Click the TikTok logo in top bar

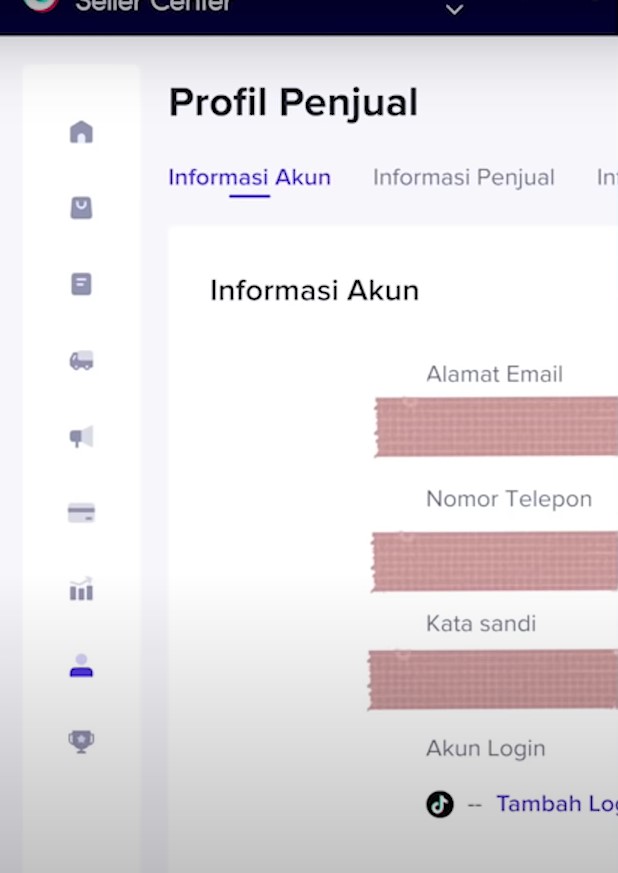pyautogui.click(x=41, y=5)
